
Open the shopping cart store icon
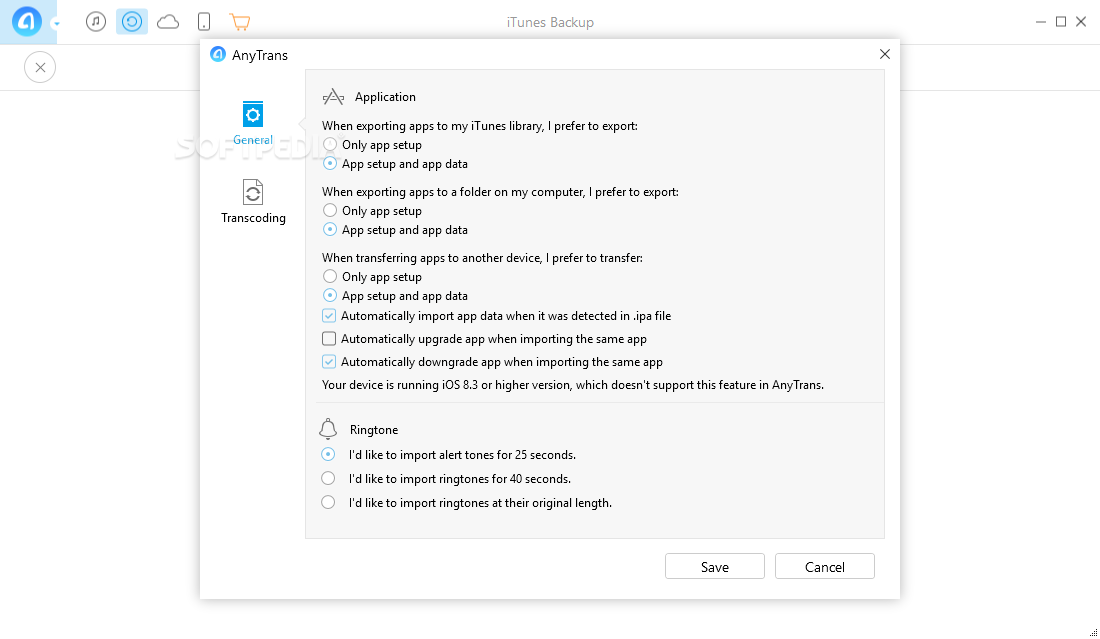(240, 22)
